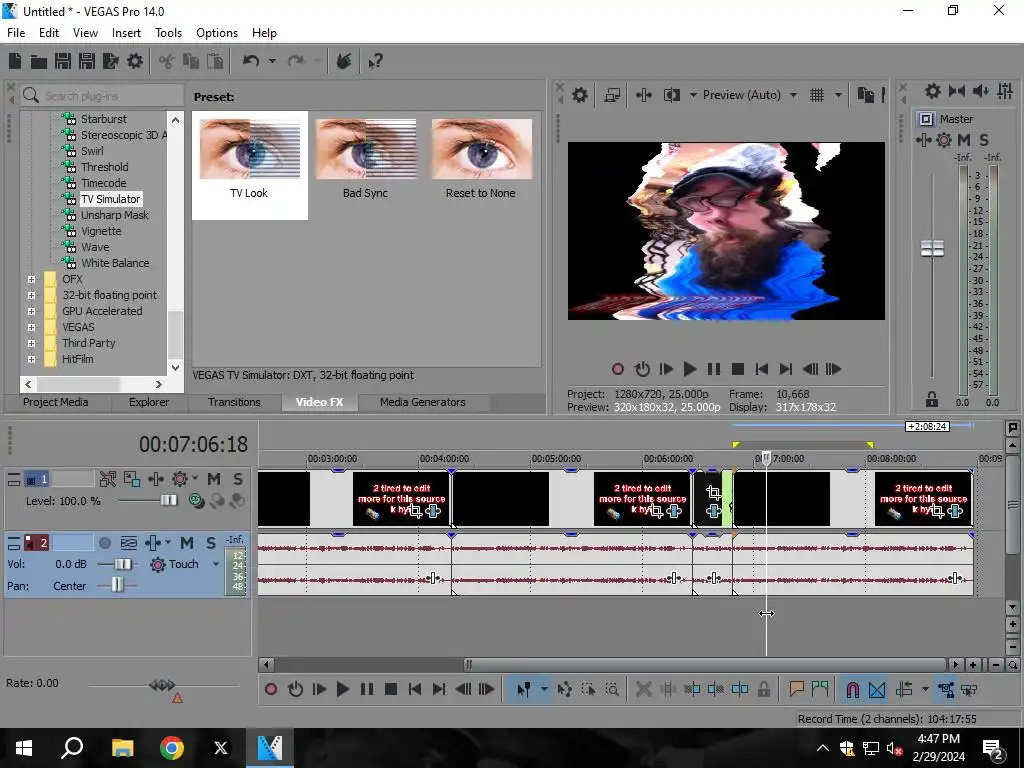The height and width of the screenshot is (768, 1024).
Task: Stop playback in preview transport
Action: pos(738,370)
